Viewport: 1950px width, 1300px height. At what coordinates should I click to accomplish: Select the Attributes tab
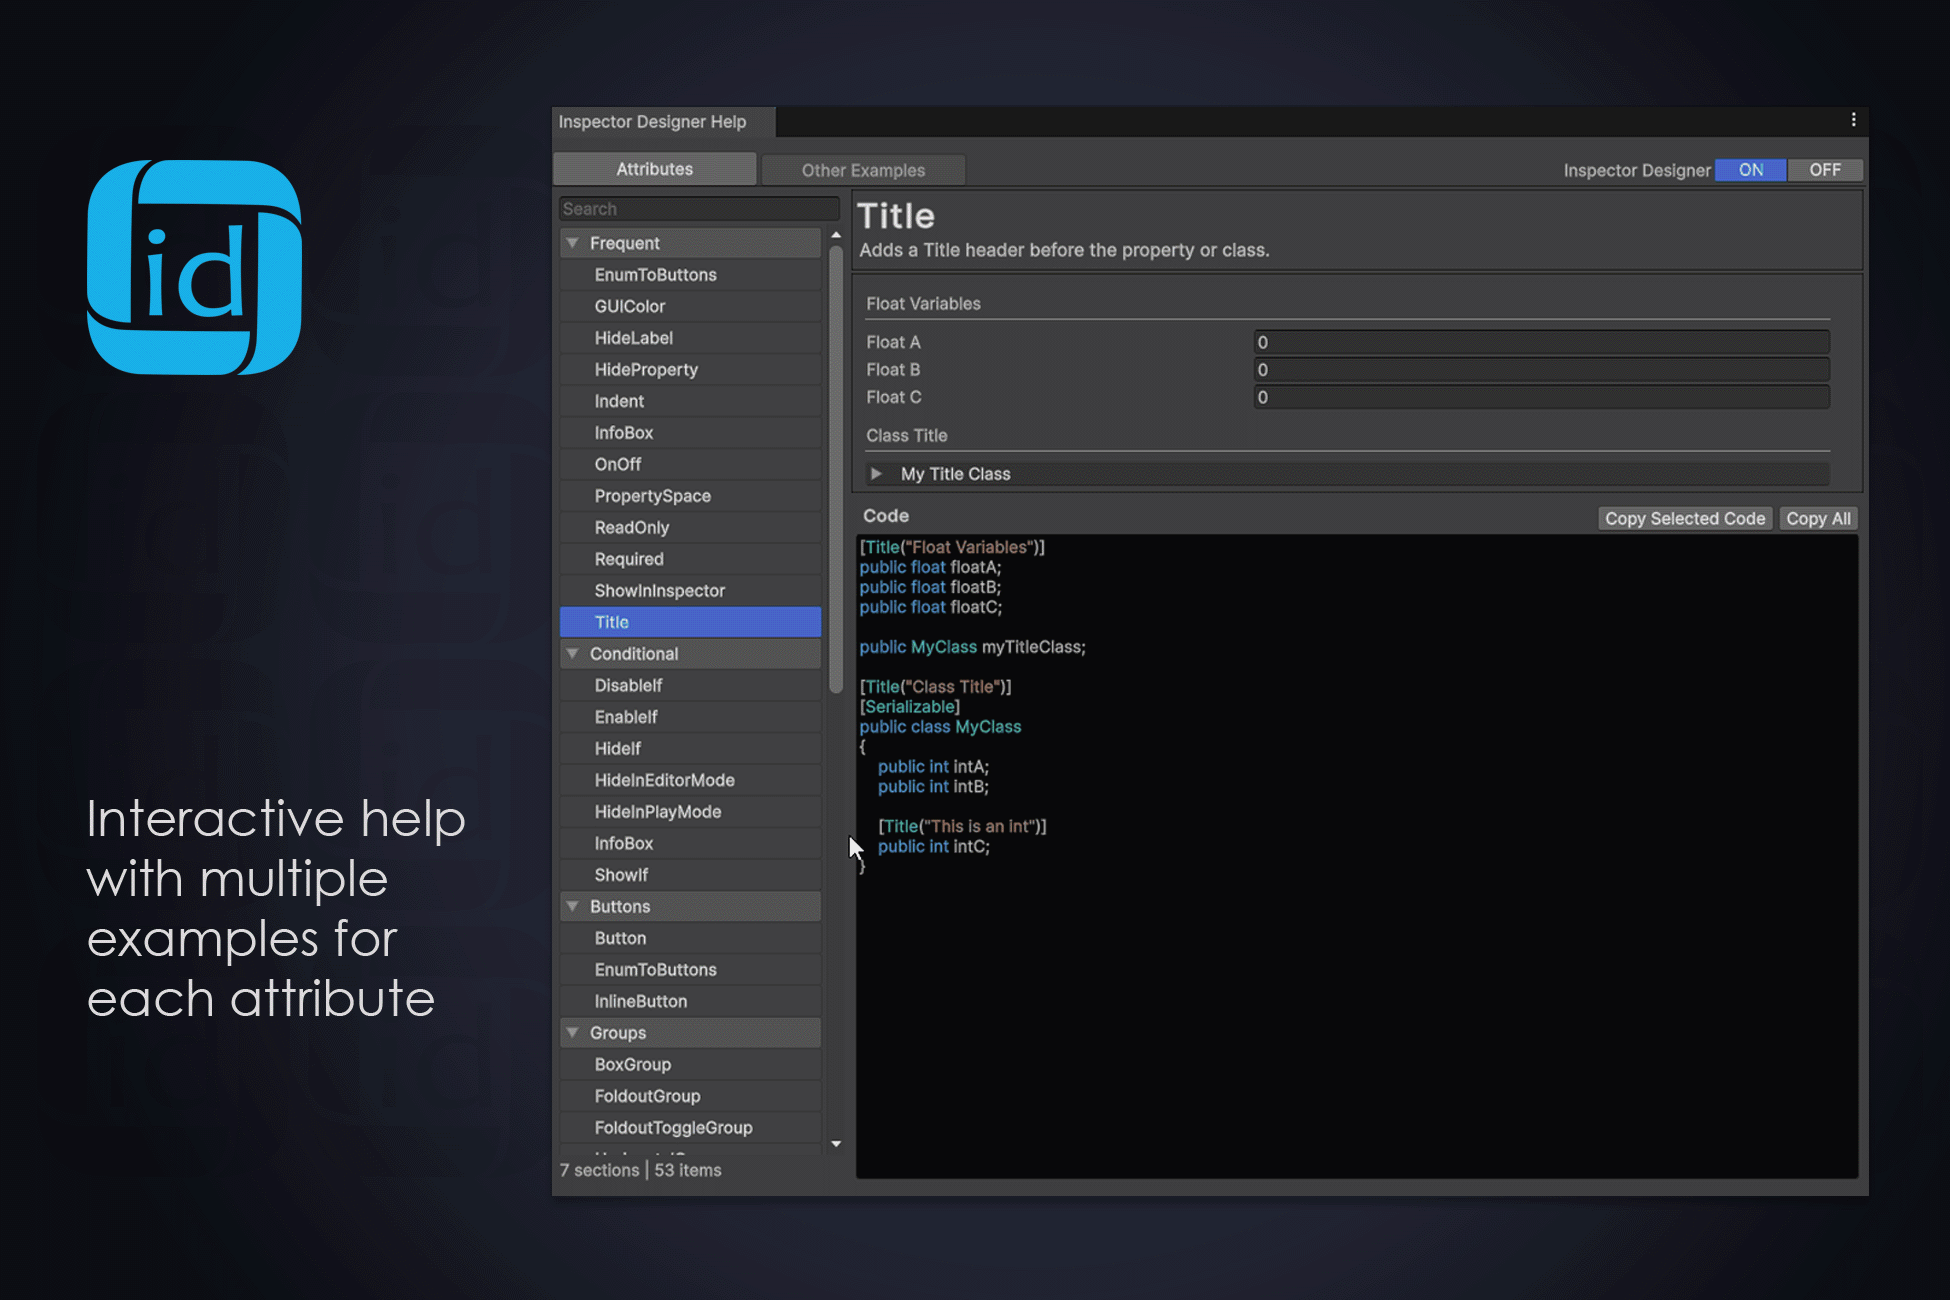[654, 169]
